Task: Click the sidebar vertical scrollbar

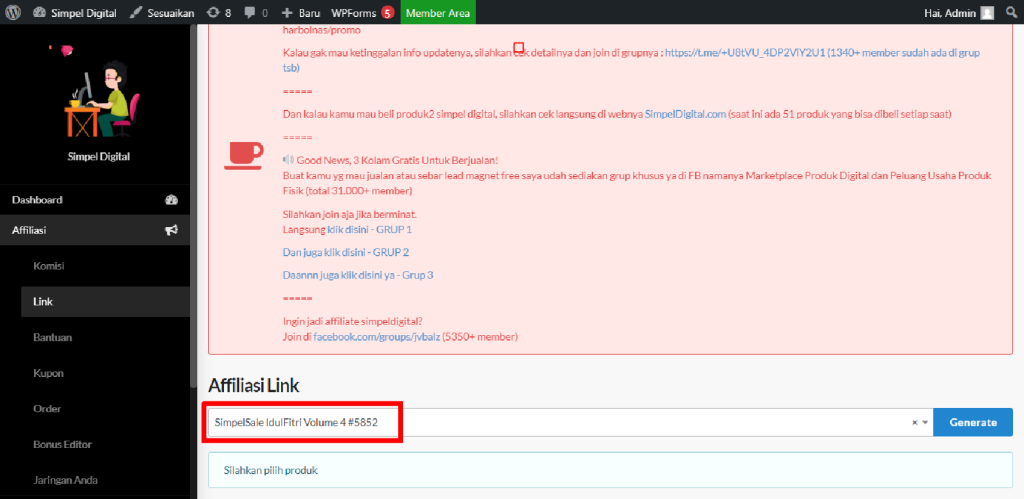Action: [192, 206]
